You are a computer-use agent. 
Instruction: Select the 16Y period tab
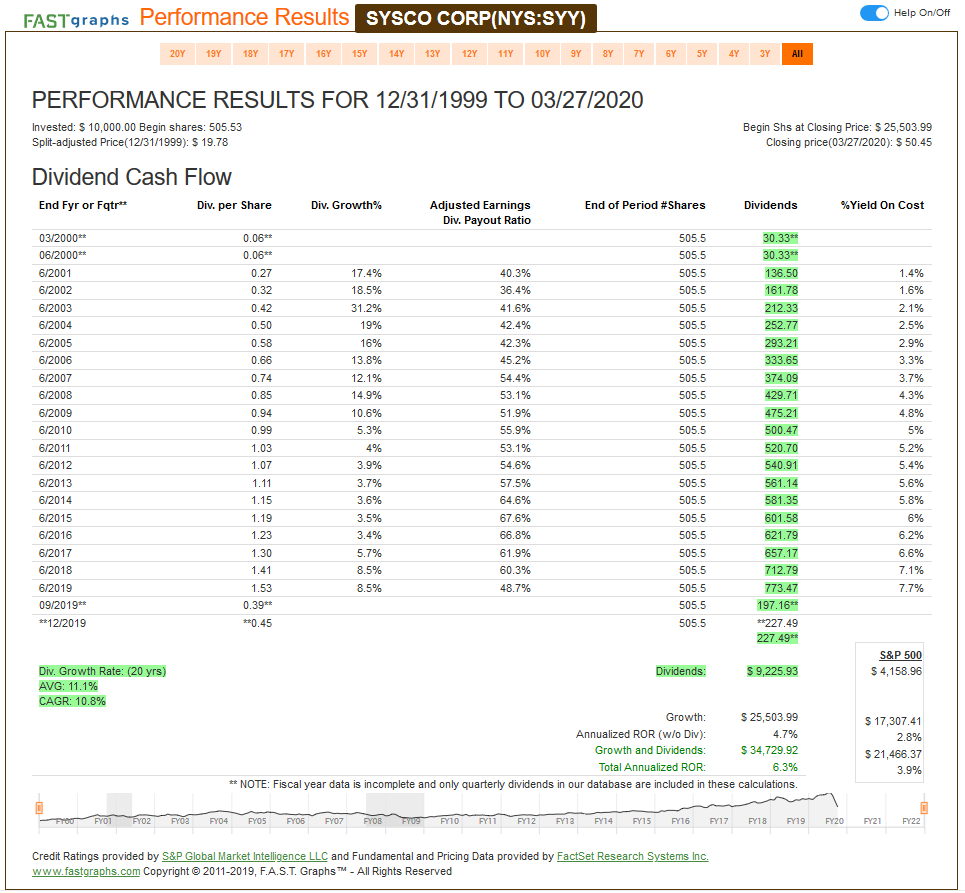tap(324, 54)
